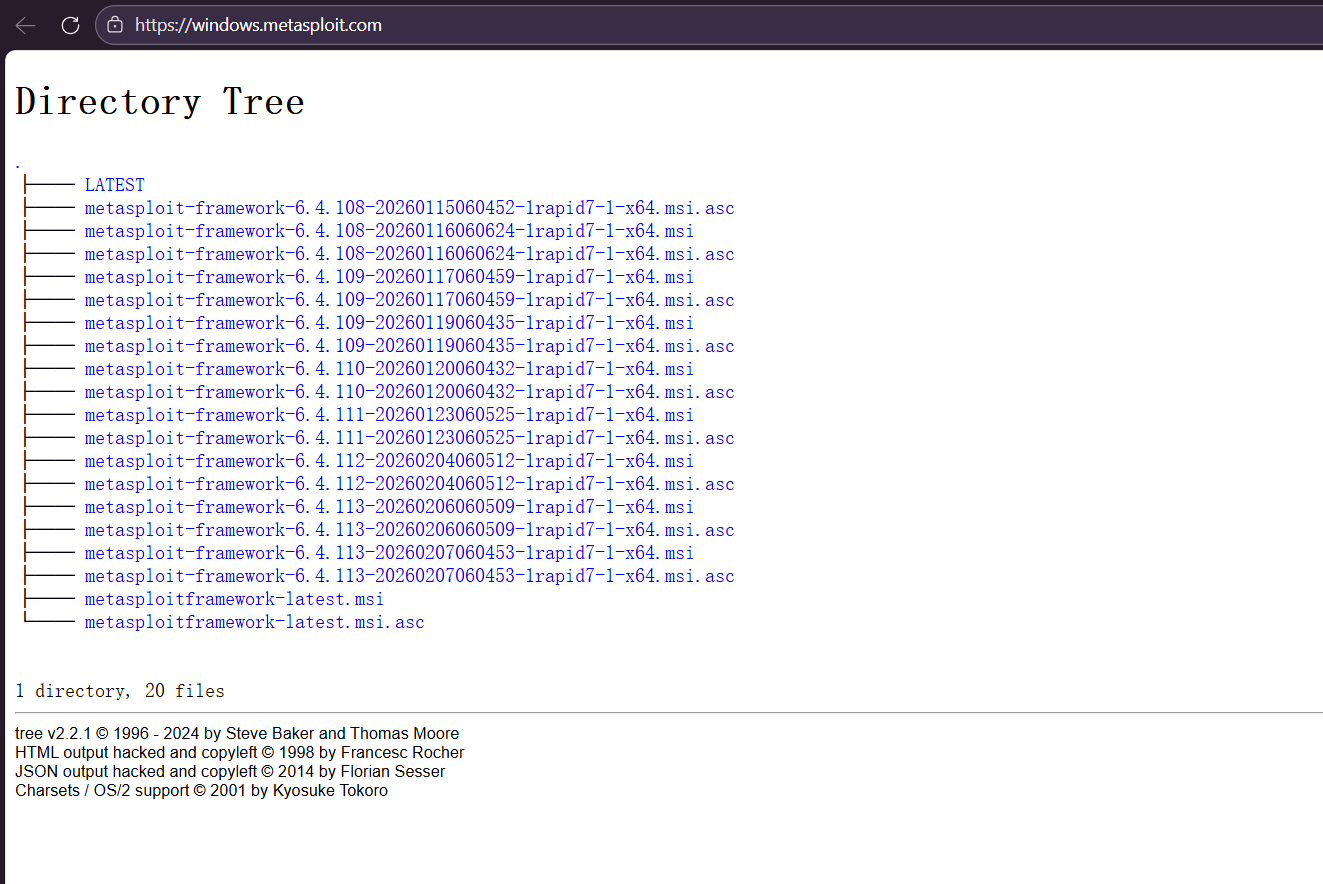Download metasploit-framework-6.4.108-20260116060624 x64.msi
The height and width of the screenshot is (884, 1323).
pos(389,231)
